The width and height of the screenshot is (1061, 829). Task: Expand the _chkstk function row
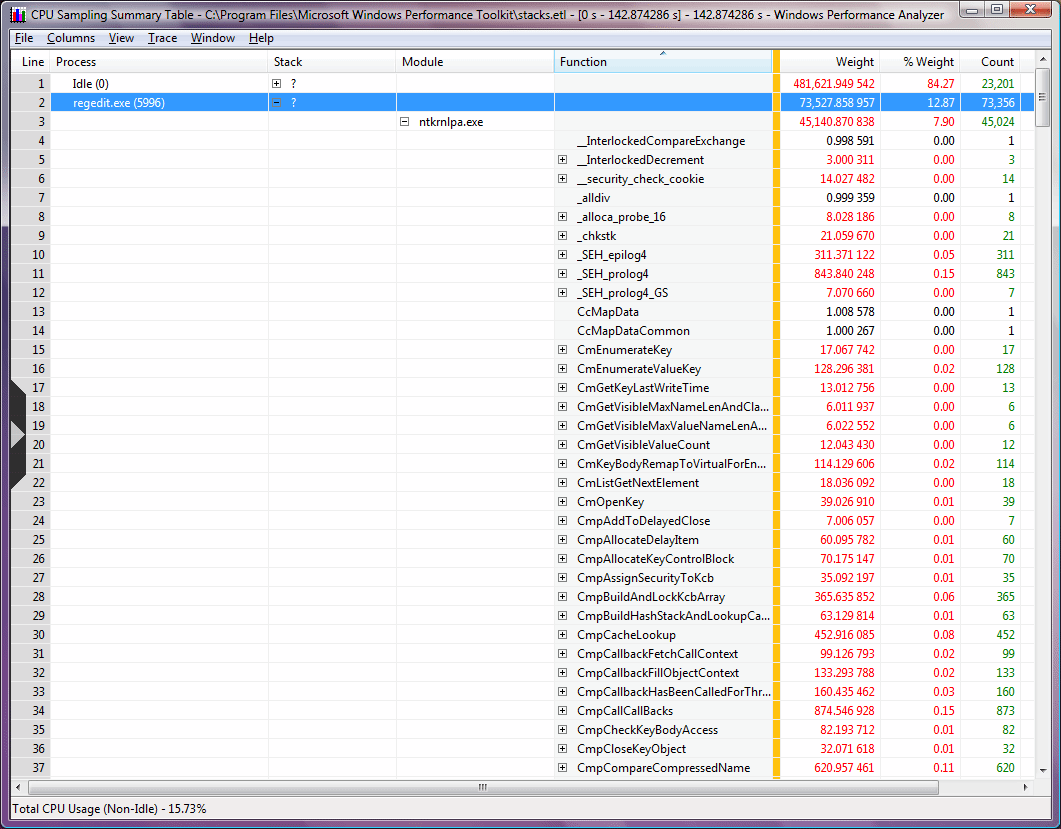coord(562,236)
